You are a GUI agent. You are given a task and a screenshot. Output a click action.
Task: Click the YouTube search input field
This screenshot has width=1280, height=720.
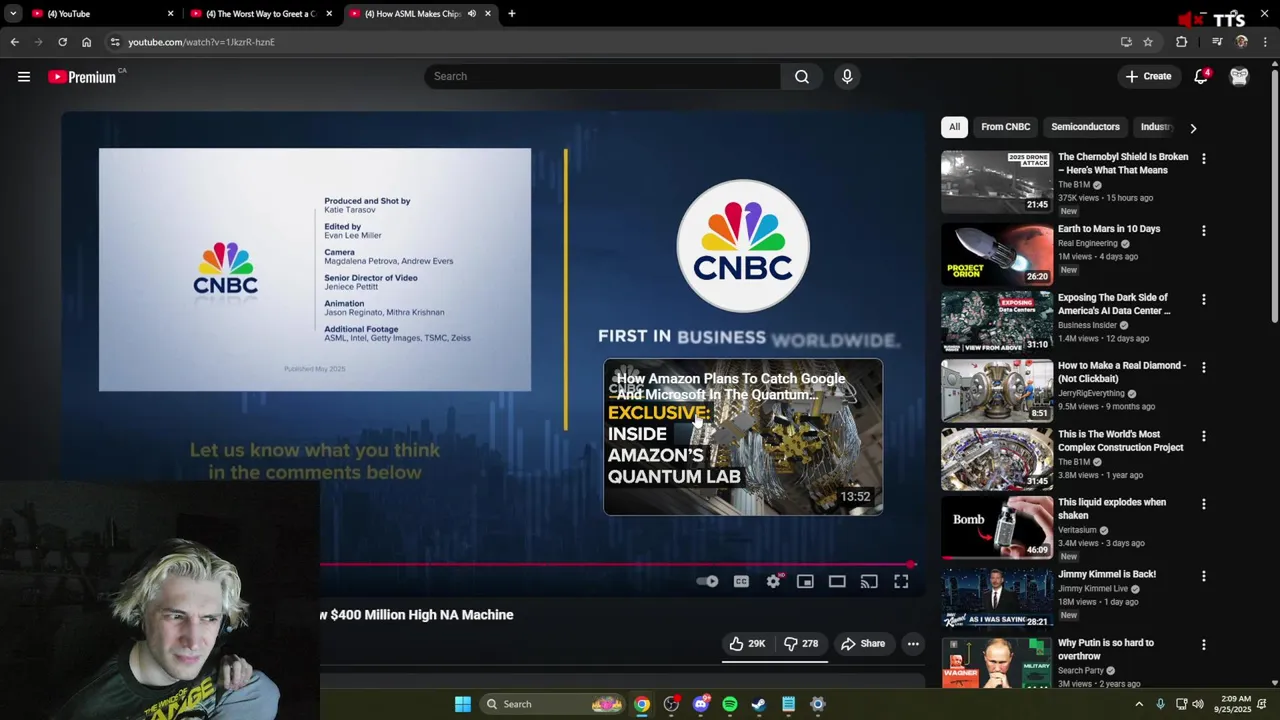click(x=602, y=76)
